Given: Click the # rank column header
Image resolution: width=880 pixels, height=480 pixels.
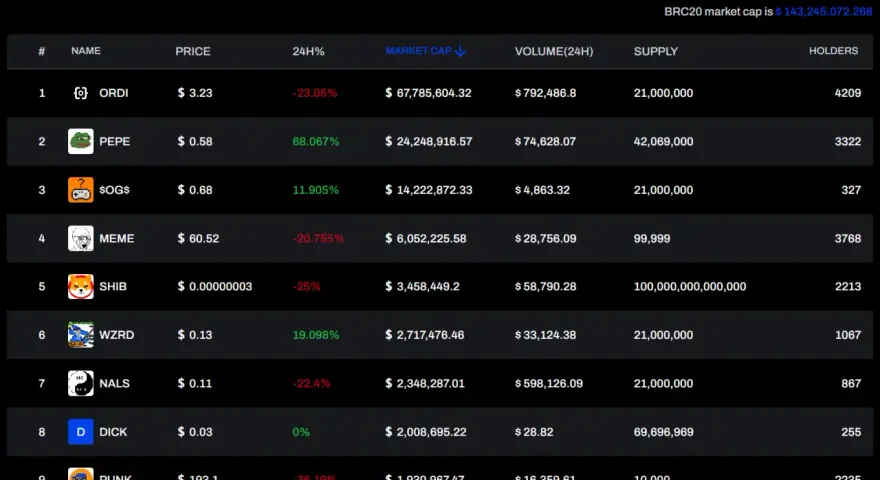Looking at the screenshot, I should click(42, 51).
